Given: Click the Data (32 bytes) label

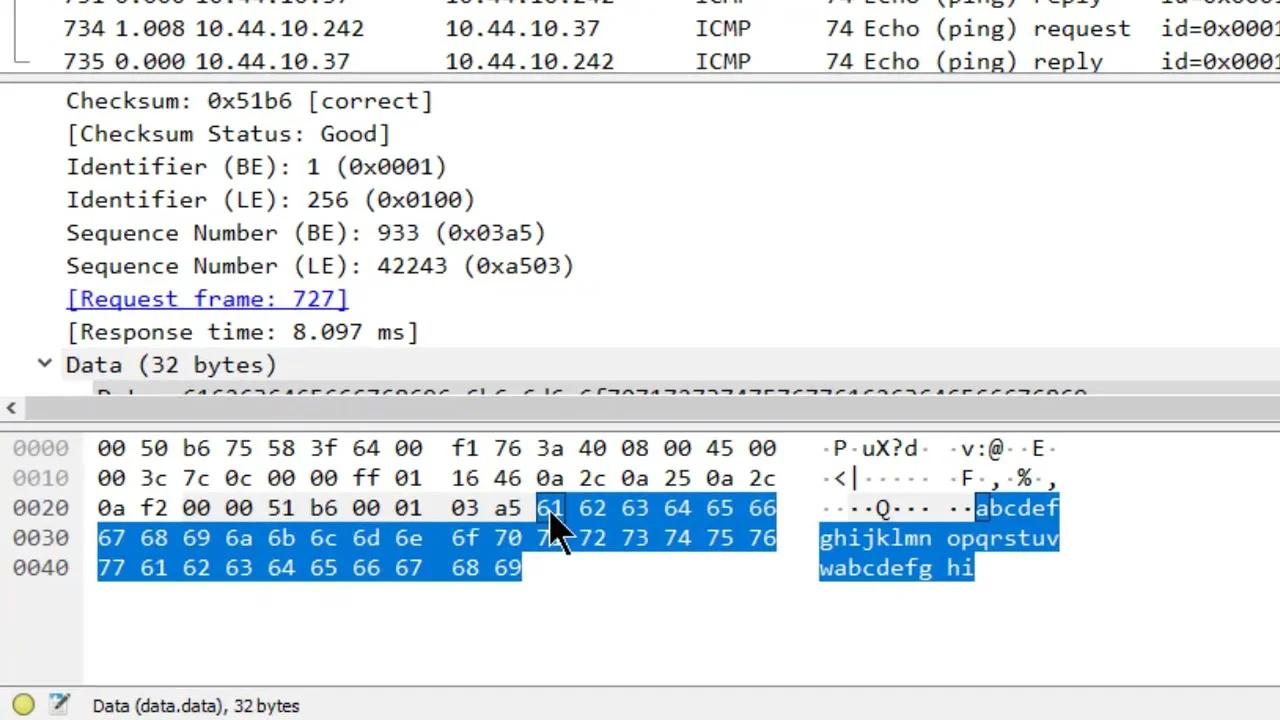Looking at the screenshot, I should [171, 365].
